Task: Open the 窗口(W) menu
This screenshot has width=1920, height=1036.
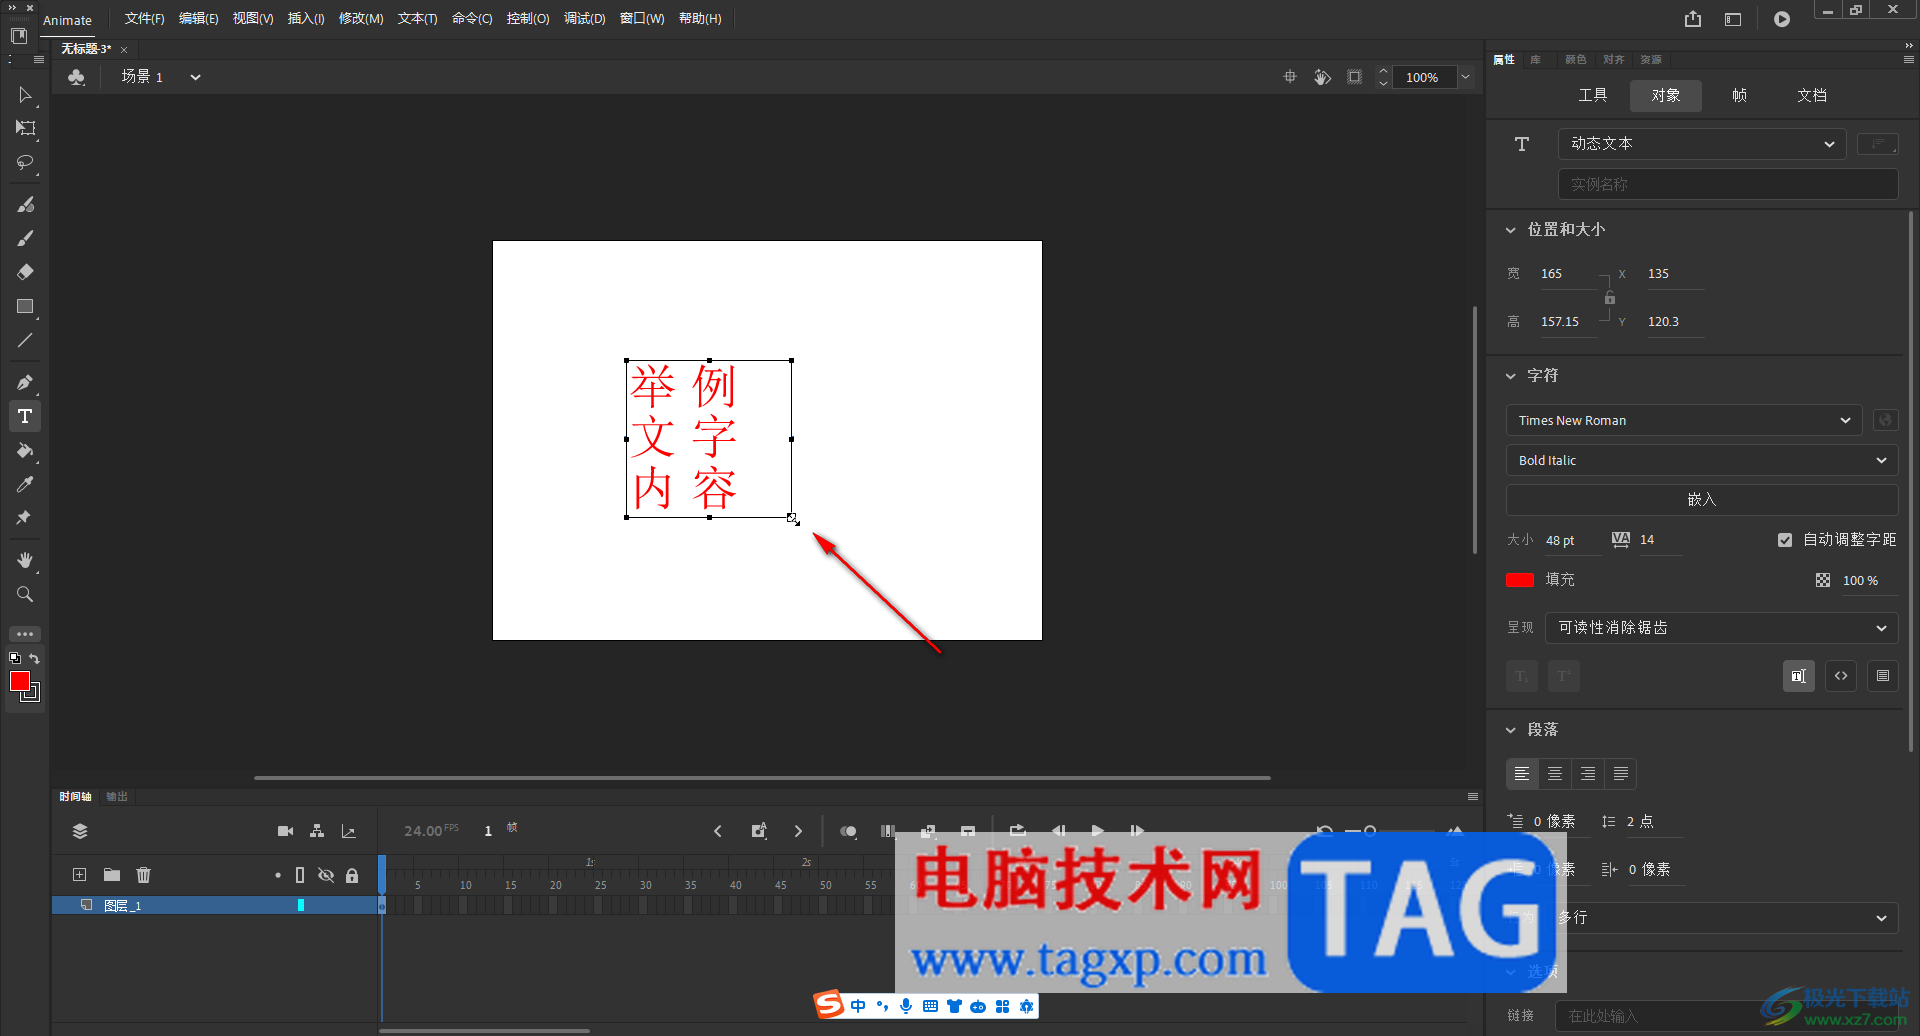Action: coord(642,19)
